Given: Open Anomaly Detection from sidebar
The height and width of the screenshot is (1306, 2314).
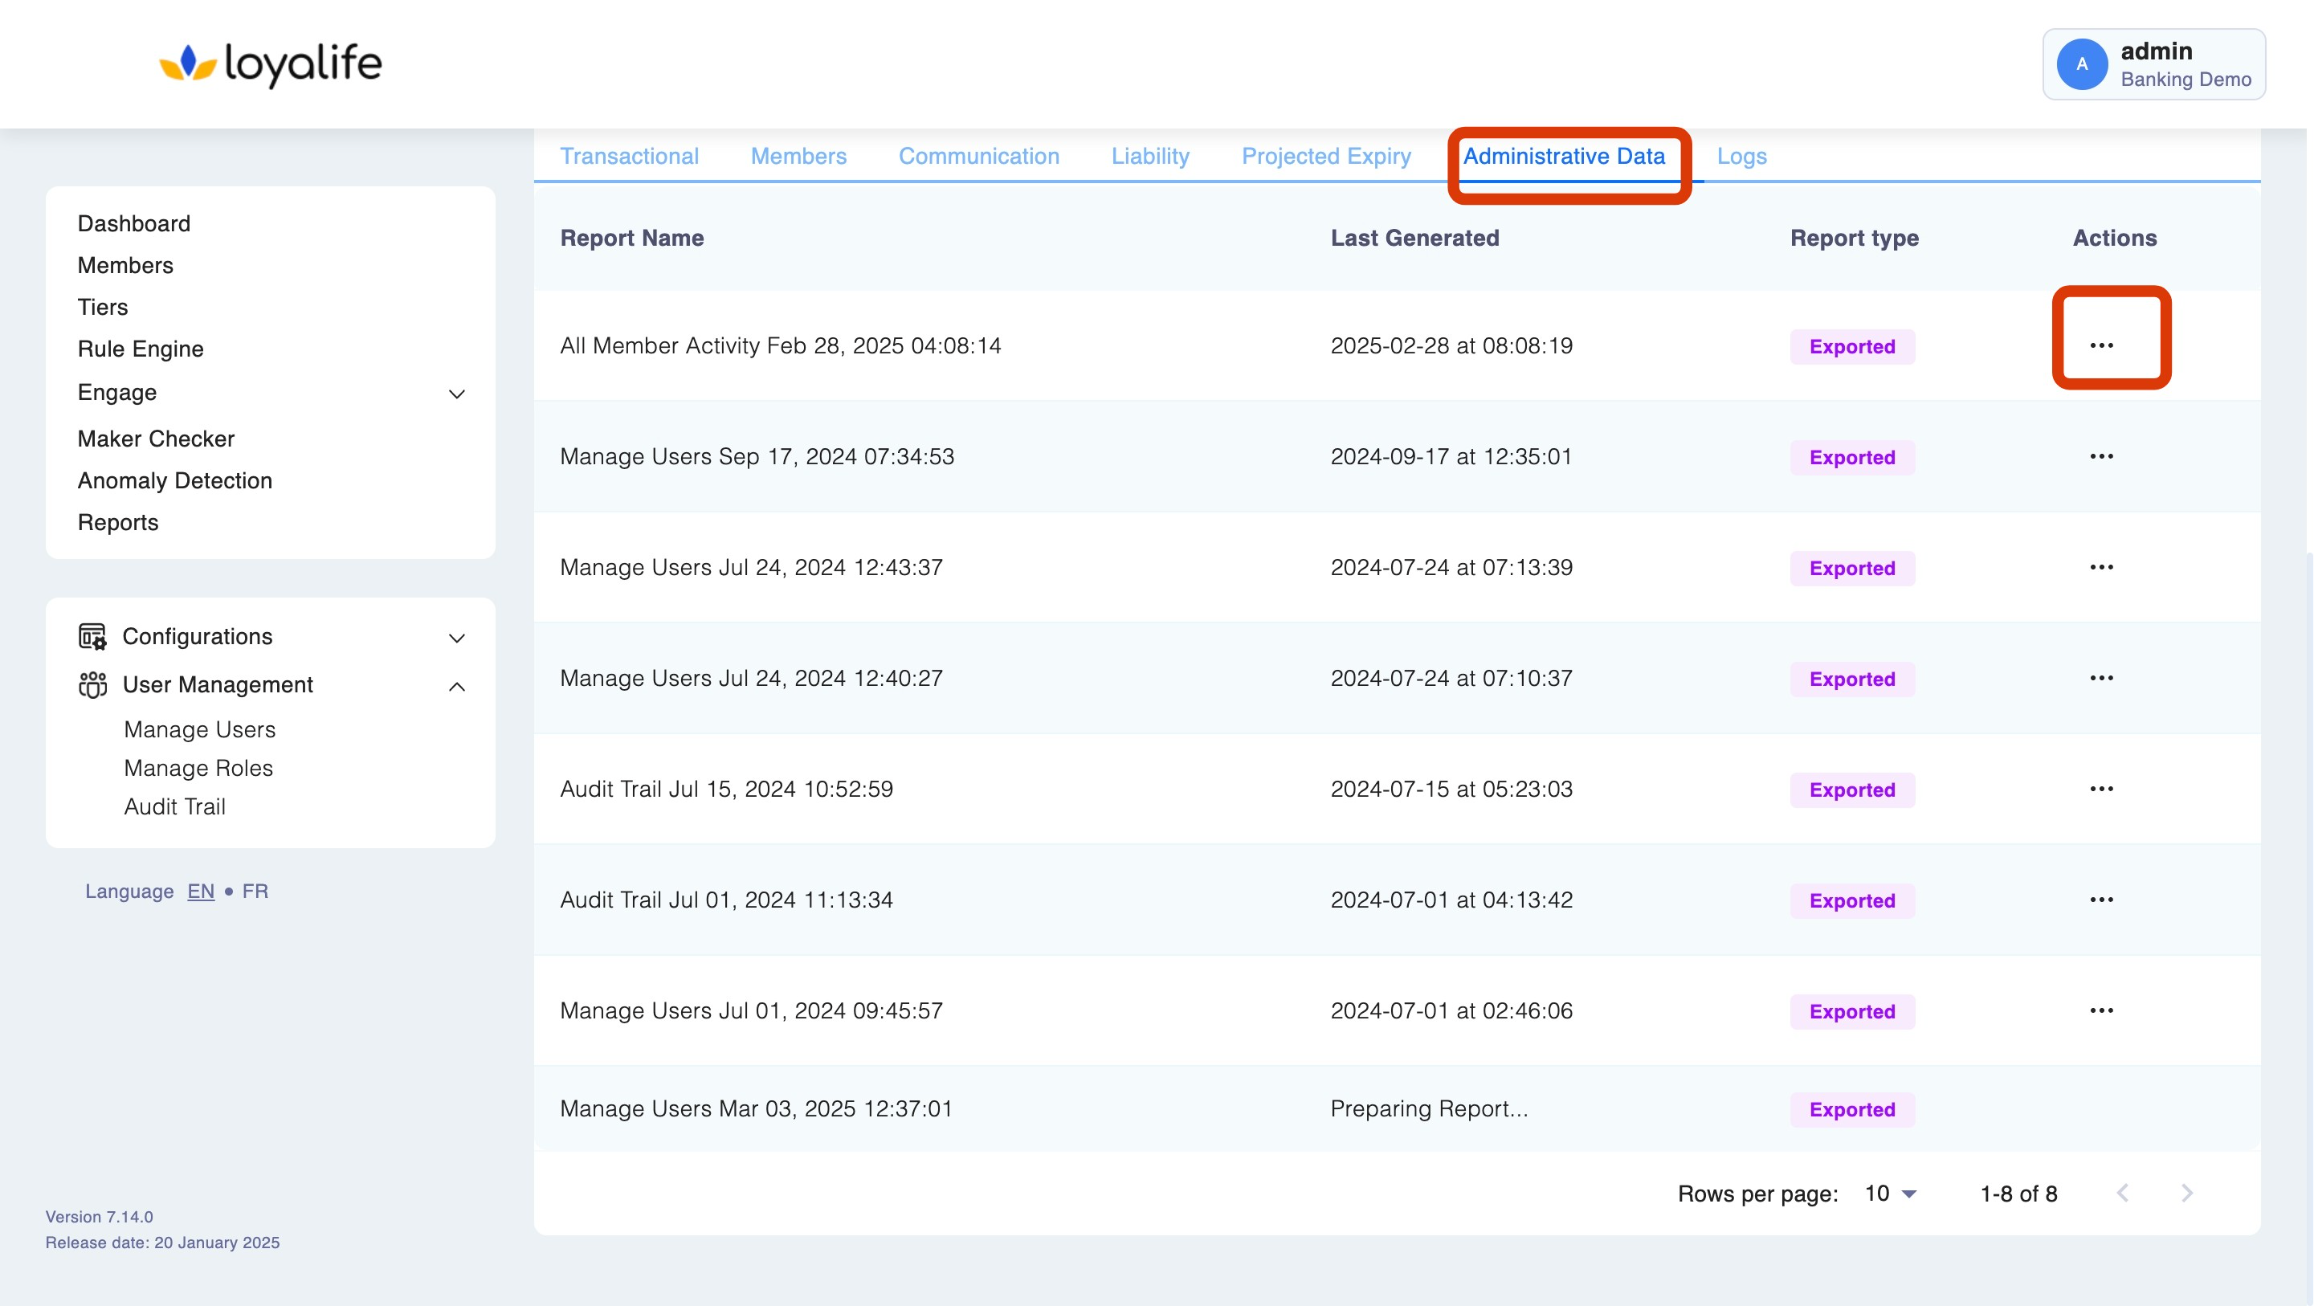Looking at the screenshot, I should pos(175,480).
